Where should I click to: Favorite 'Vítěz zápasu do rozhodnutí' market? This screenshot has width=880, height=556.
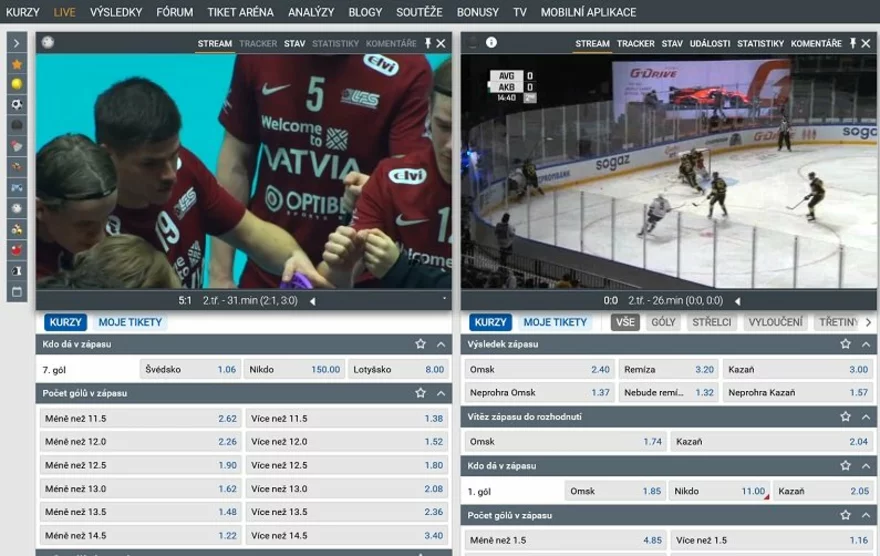click(x=845, y=417)
